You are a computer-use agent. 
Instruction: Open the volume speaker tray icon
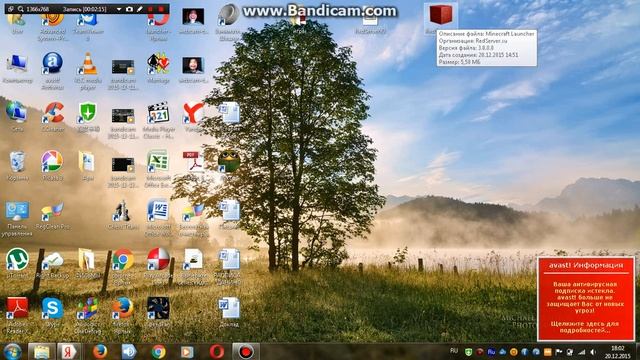[593, 351]
